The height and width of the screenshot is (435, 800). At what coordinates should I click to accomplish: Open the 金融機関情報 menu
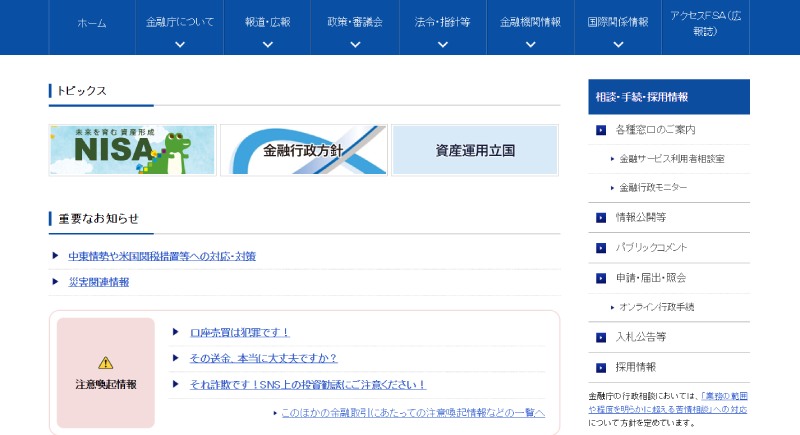click(530, 22)
